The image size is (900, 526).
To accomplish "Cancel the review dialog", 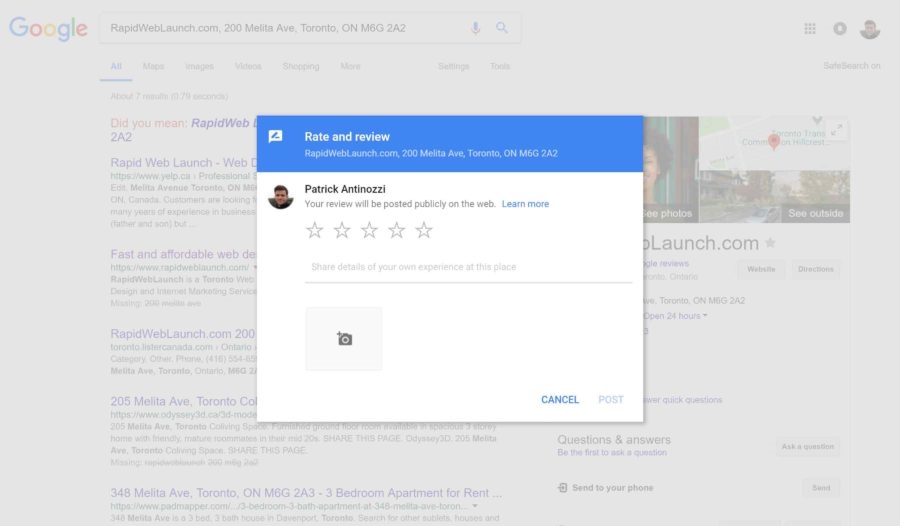I will (x=560, y=399).
